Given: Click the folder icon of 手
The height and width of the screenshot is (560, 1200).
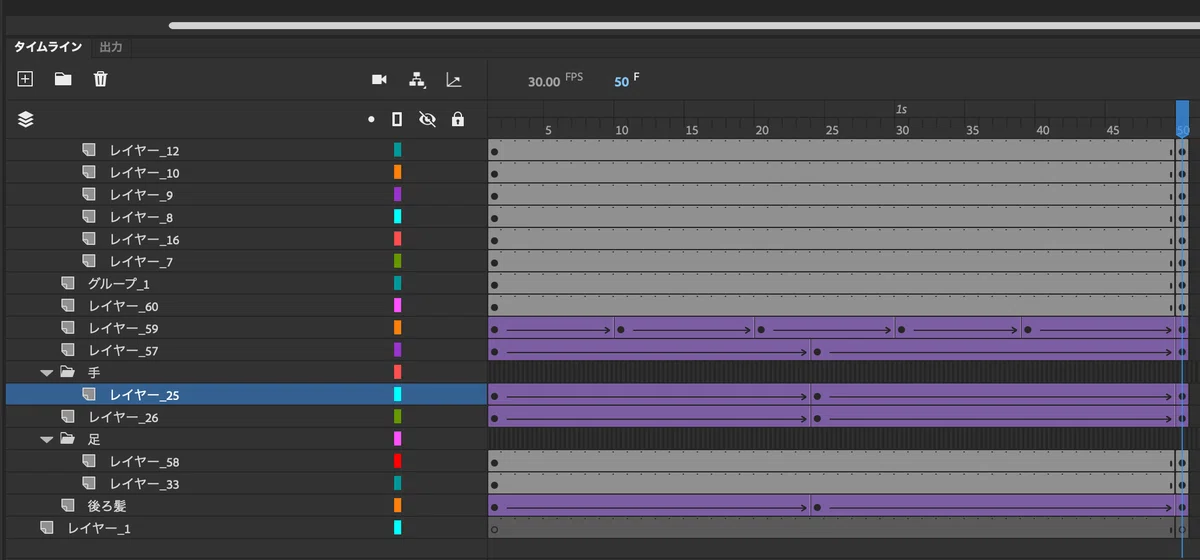Looking at the screenshot, I should coord(67,372).
